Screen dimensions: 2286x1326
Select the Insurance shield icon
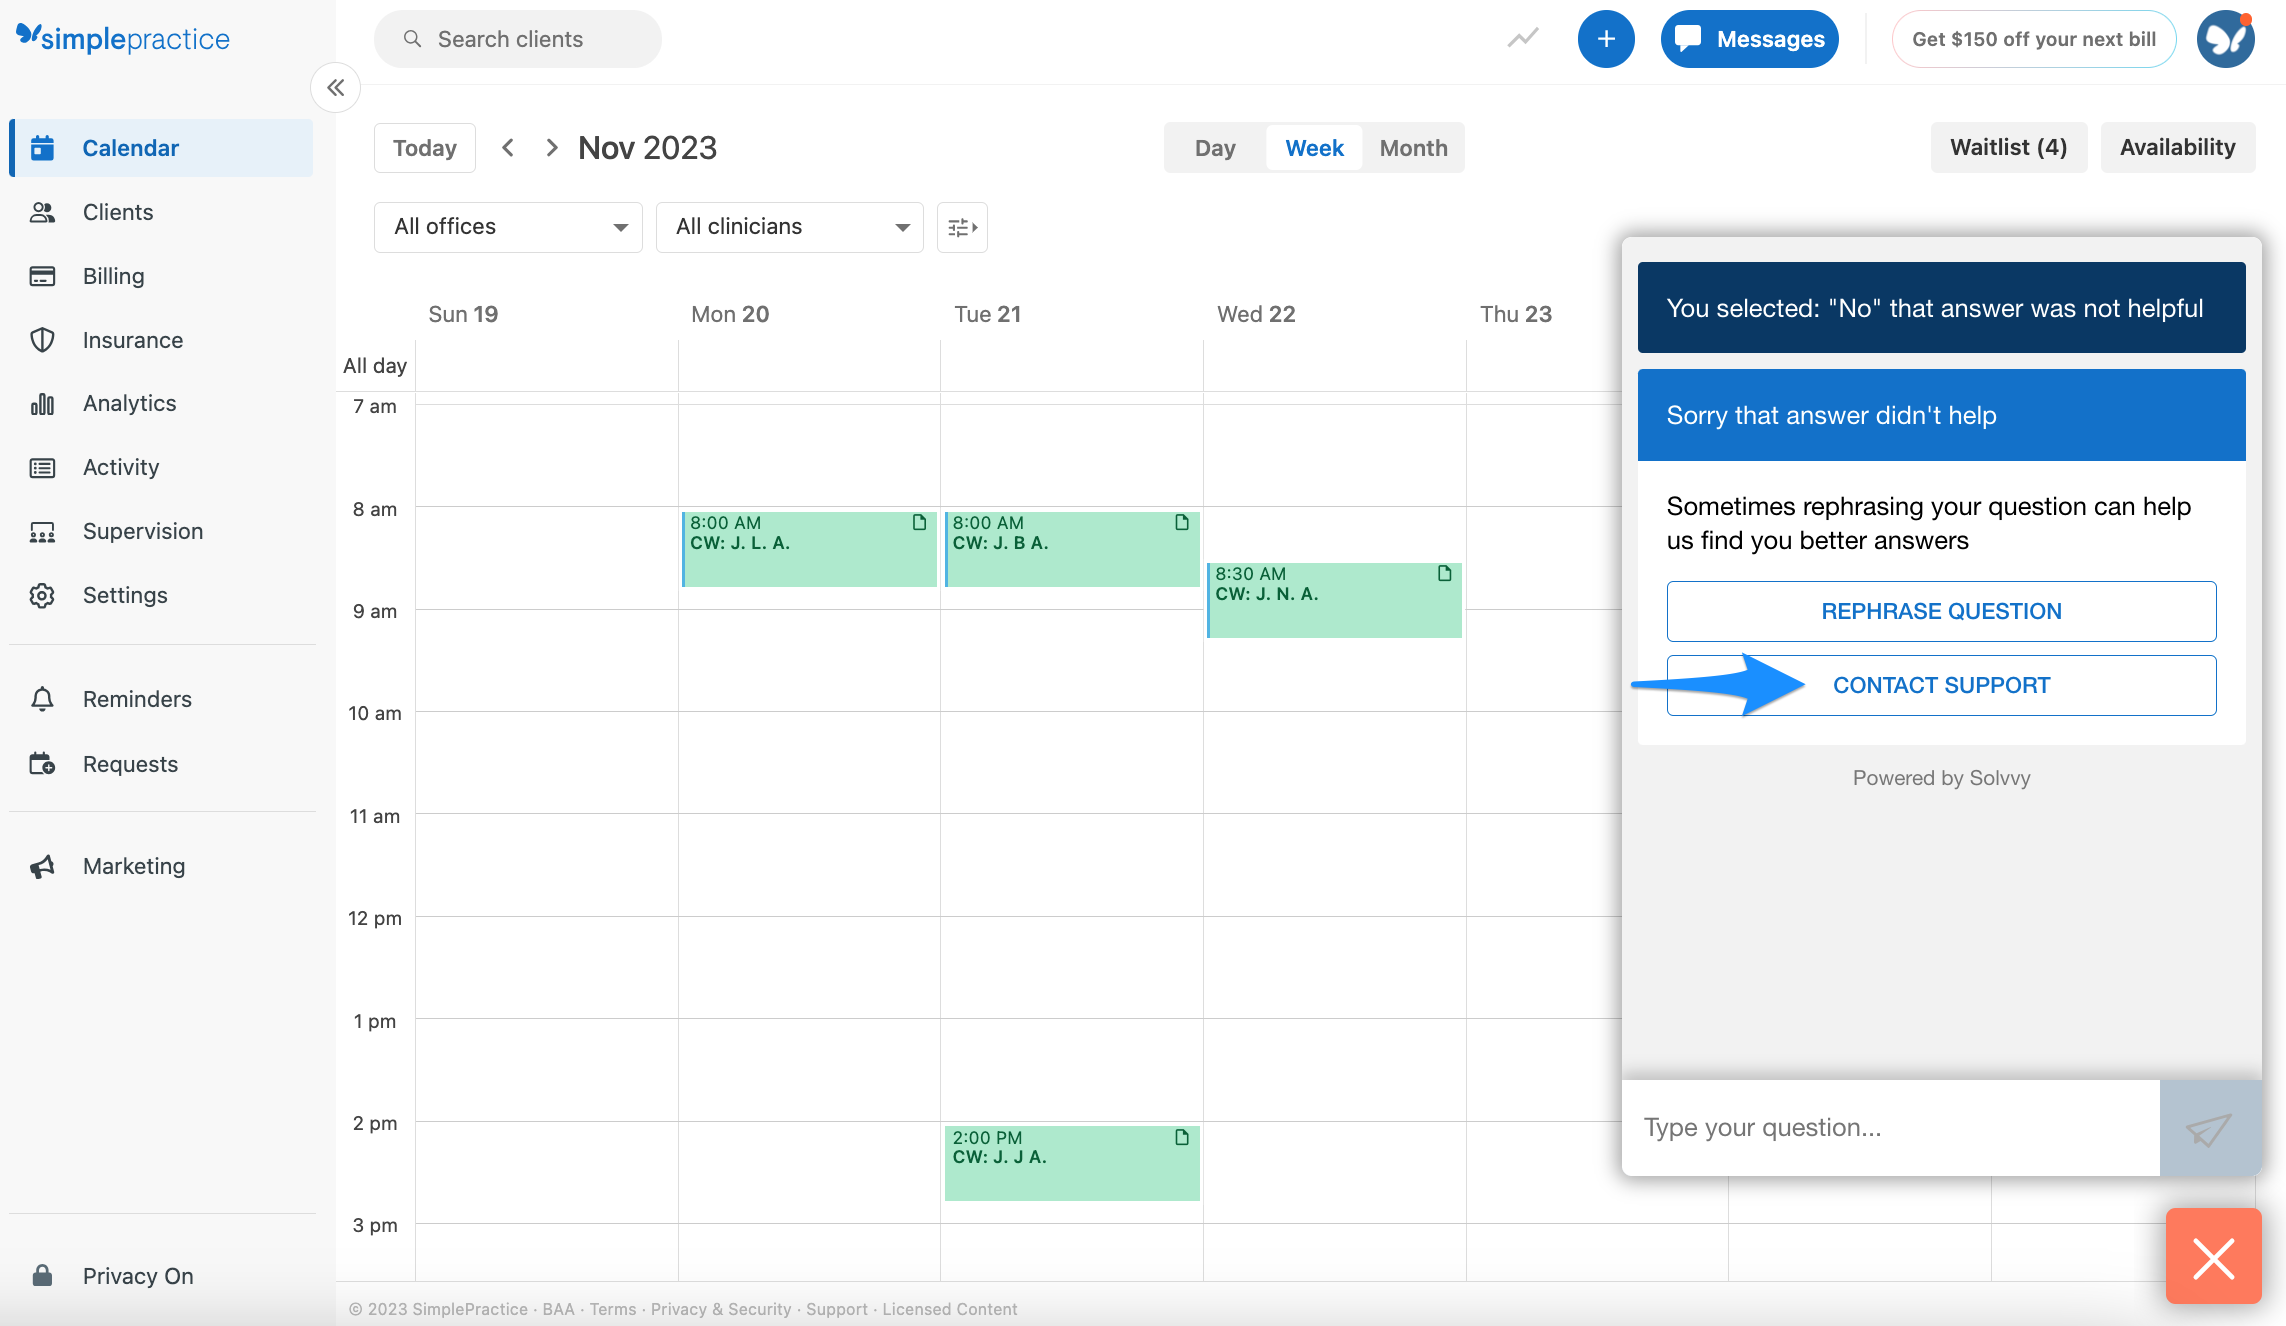point(43,340)
